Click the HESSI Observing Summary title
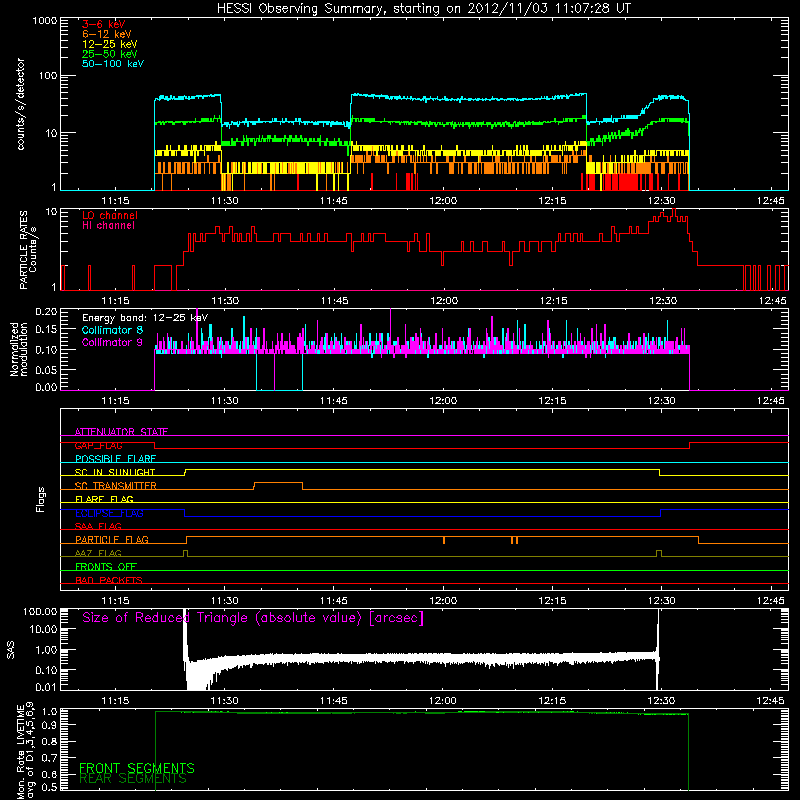The width and height of the screenshot is (800, 800). [x=424, y=8]
